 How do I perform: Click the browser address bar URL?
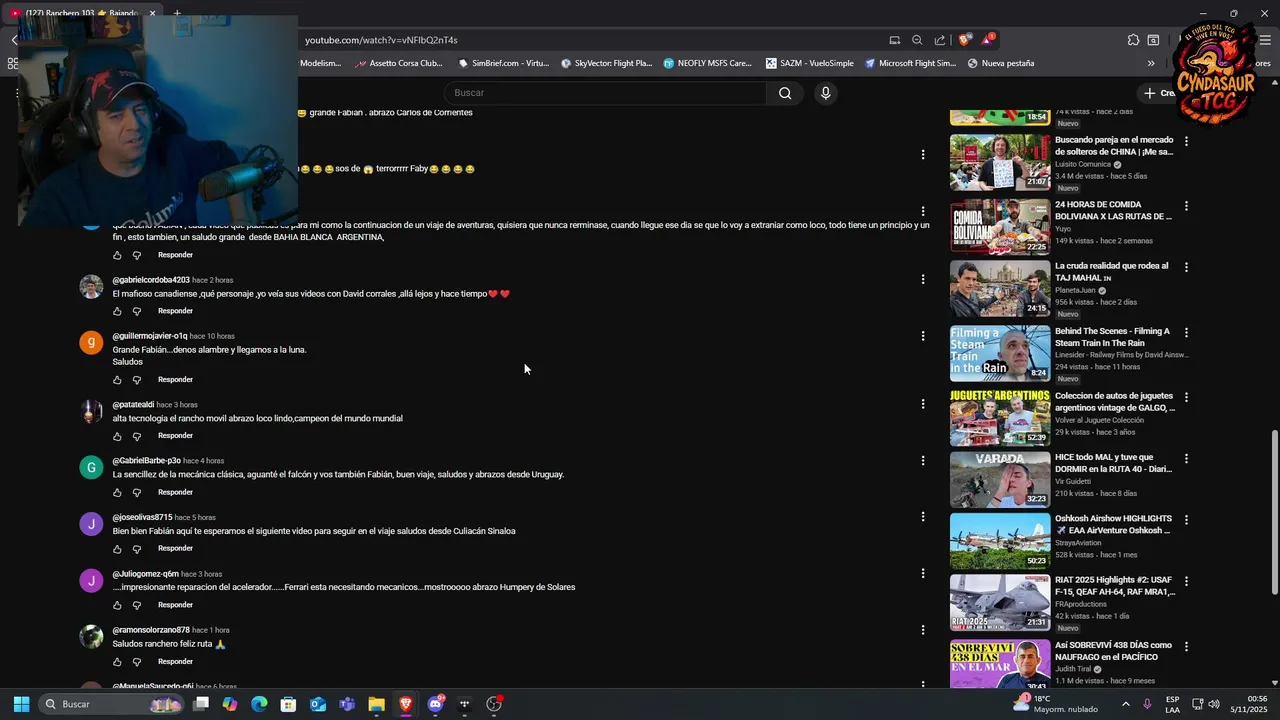381,40
